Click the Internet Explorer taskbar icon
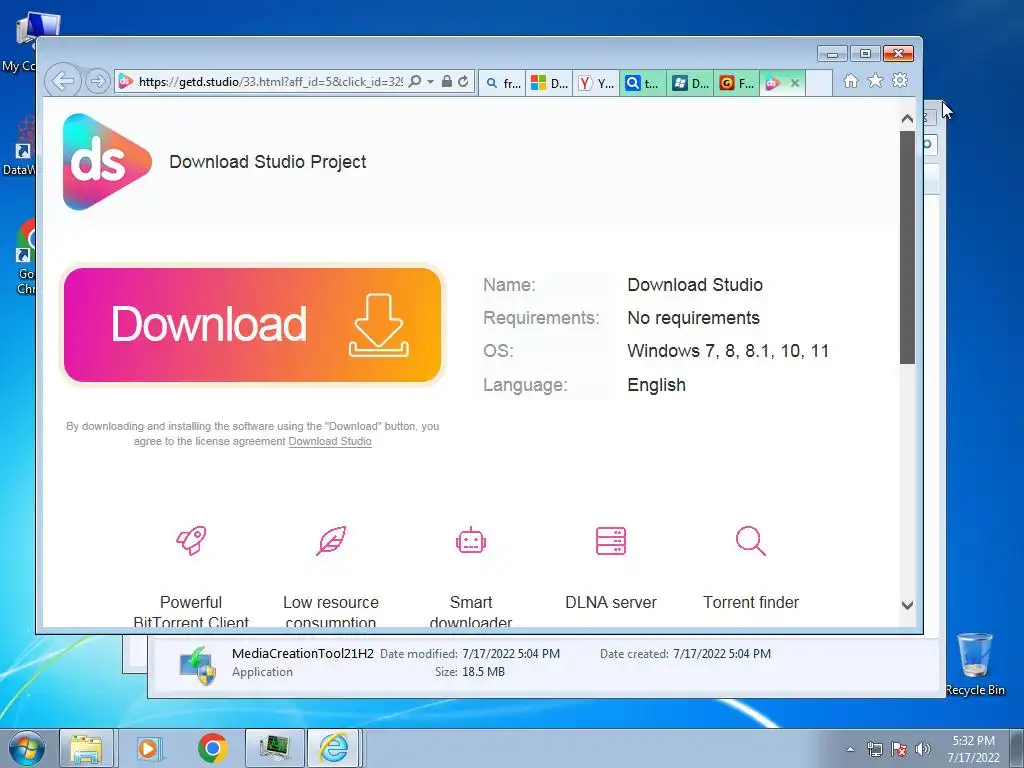The width and height of the screenshot is (1024, 768). 333,749
